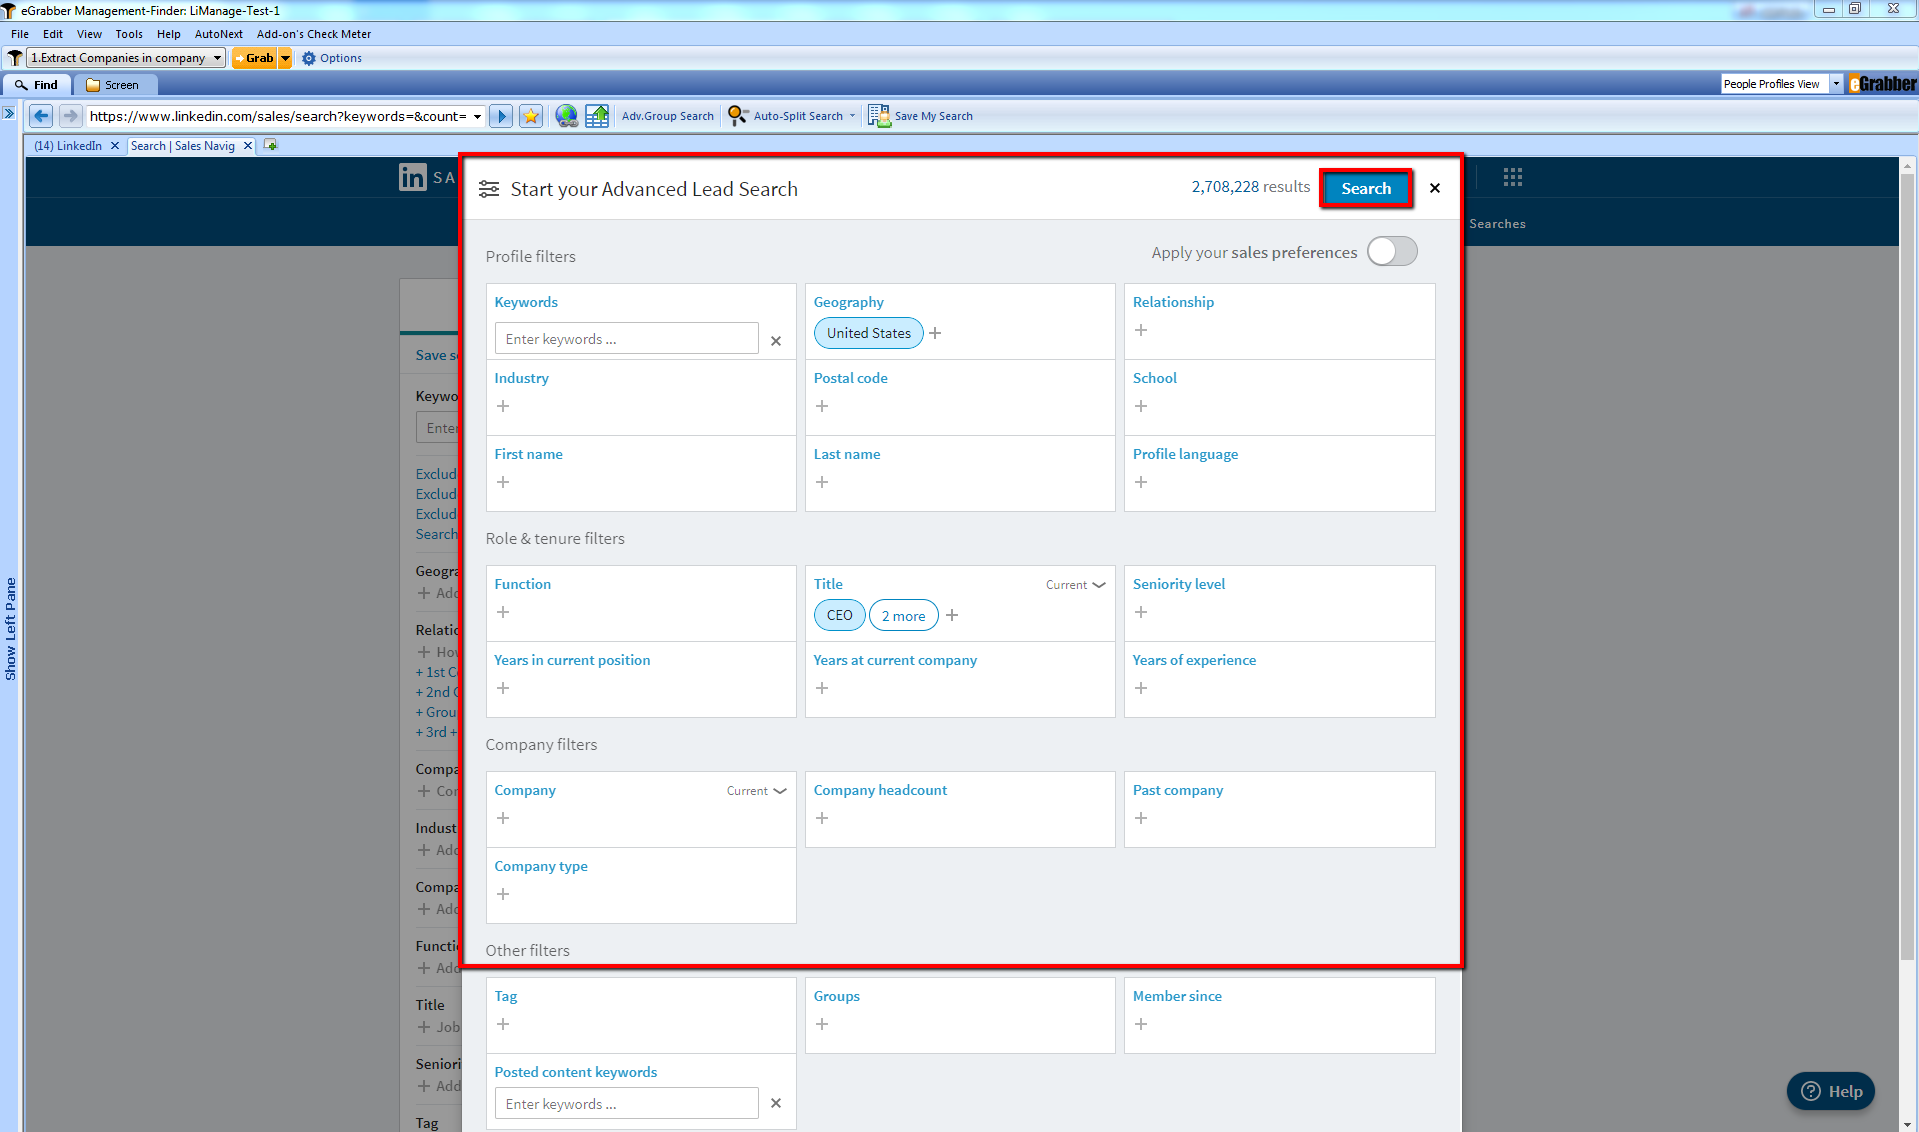Switch to the Find tab
This screenshot has height=1132, width=1919.
click(37, 85)
